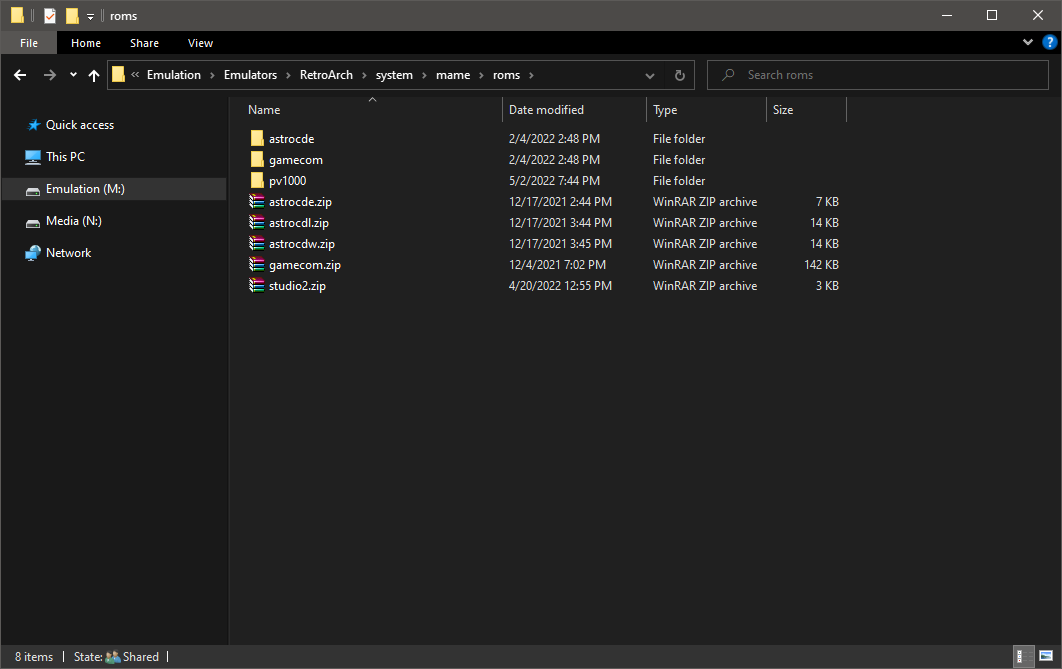Click the astrocdw.zip WinRAR archive icon
This screenshot has width=1062, height=669.
tap(257, 244)
